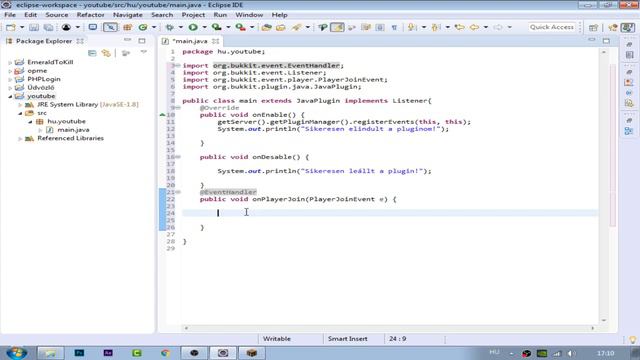This screenshot has width=640, height=360.
Task: Open the Refactor menu
Action: [91, 15]
